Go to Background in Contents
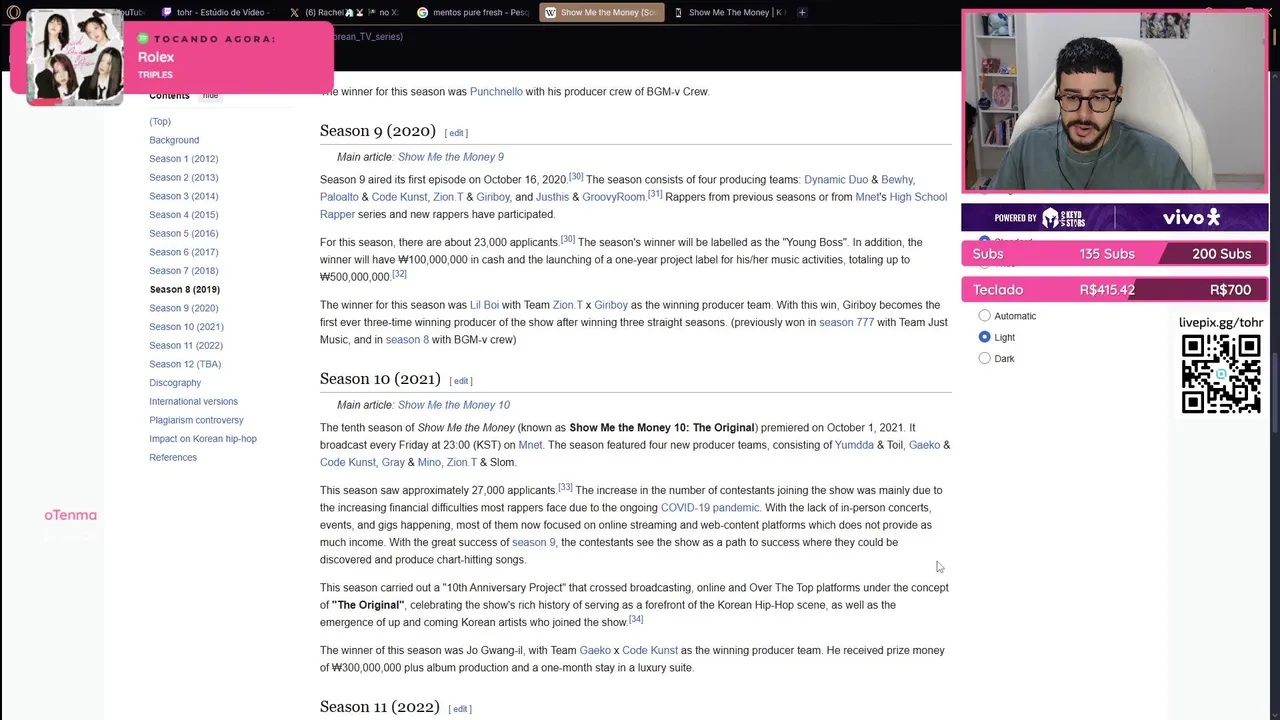 pyautogui.click(x=174, y=140)
